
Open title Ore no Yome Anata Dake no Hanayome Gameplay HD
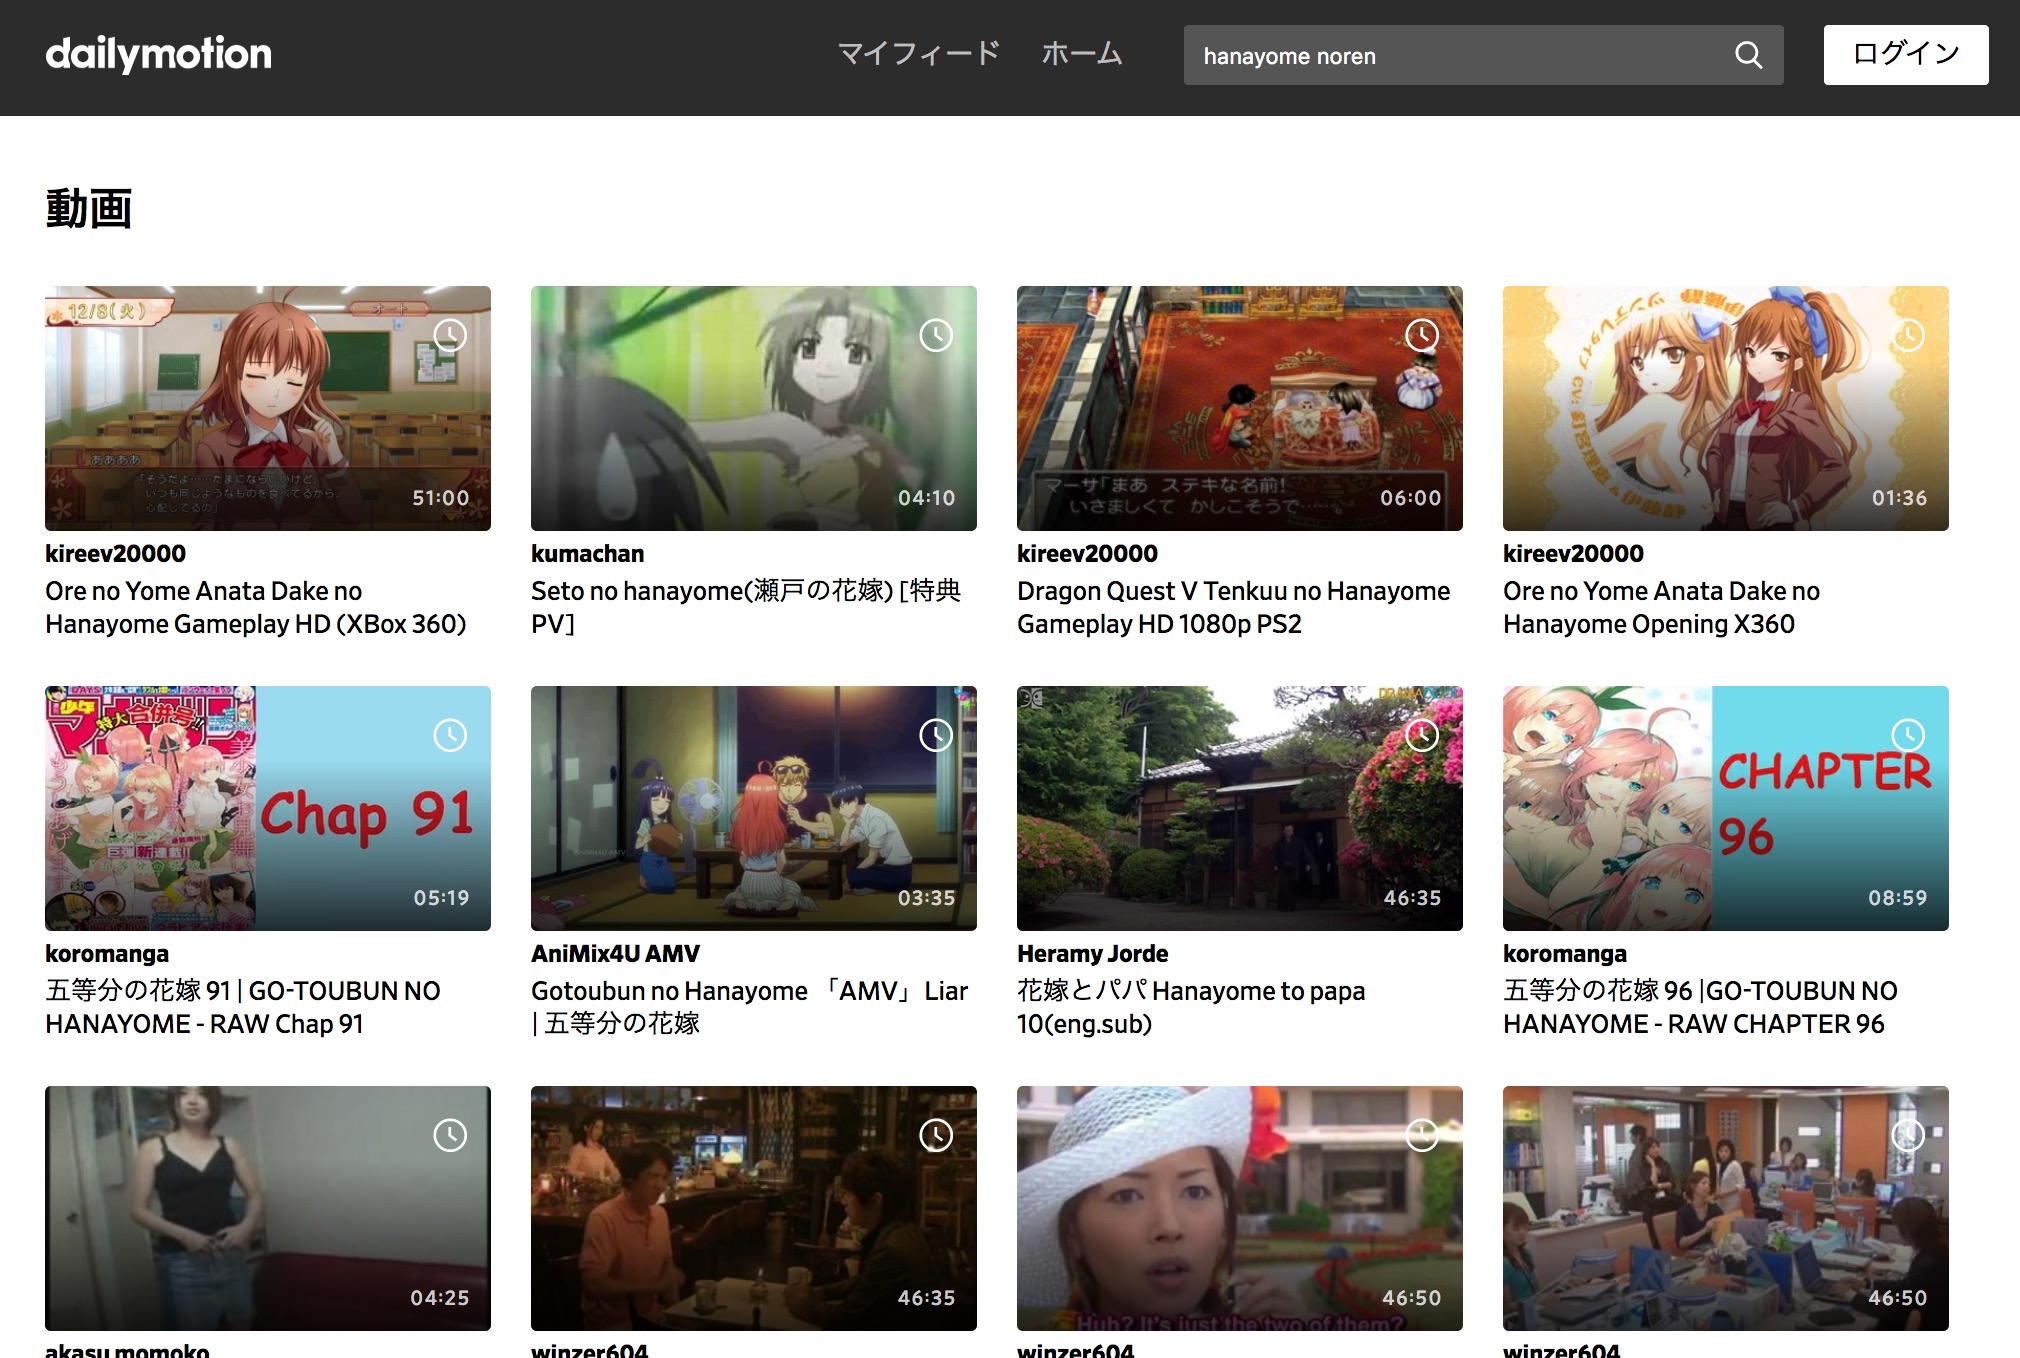pos(256,608)
